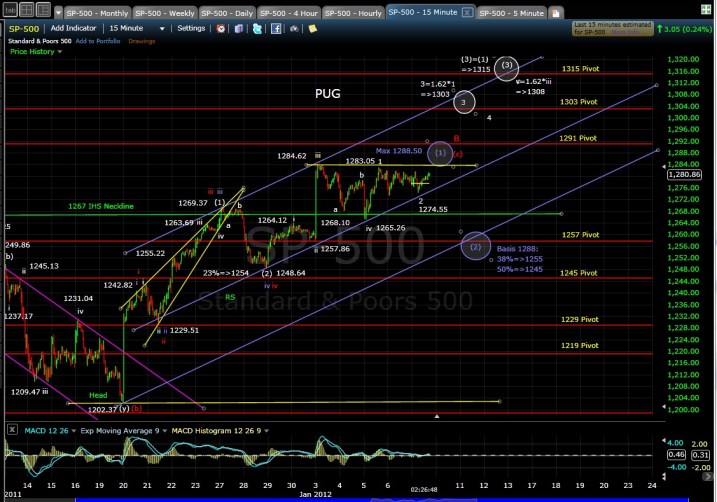Click the 1291 Pivot label
This screenshot has height=502, width=717.
pos(578,138)
